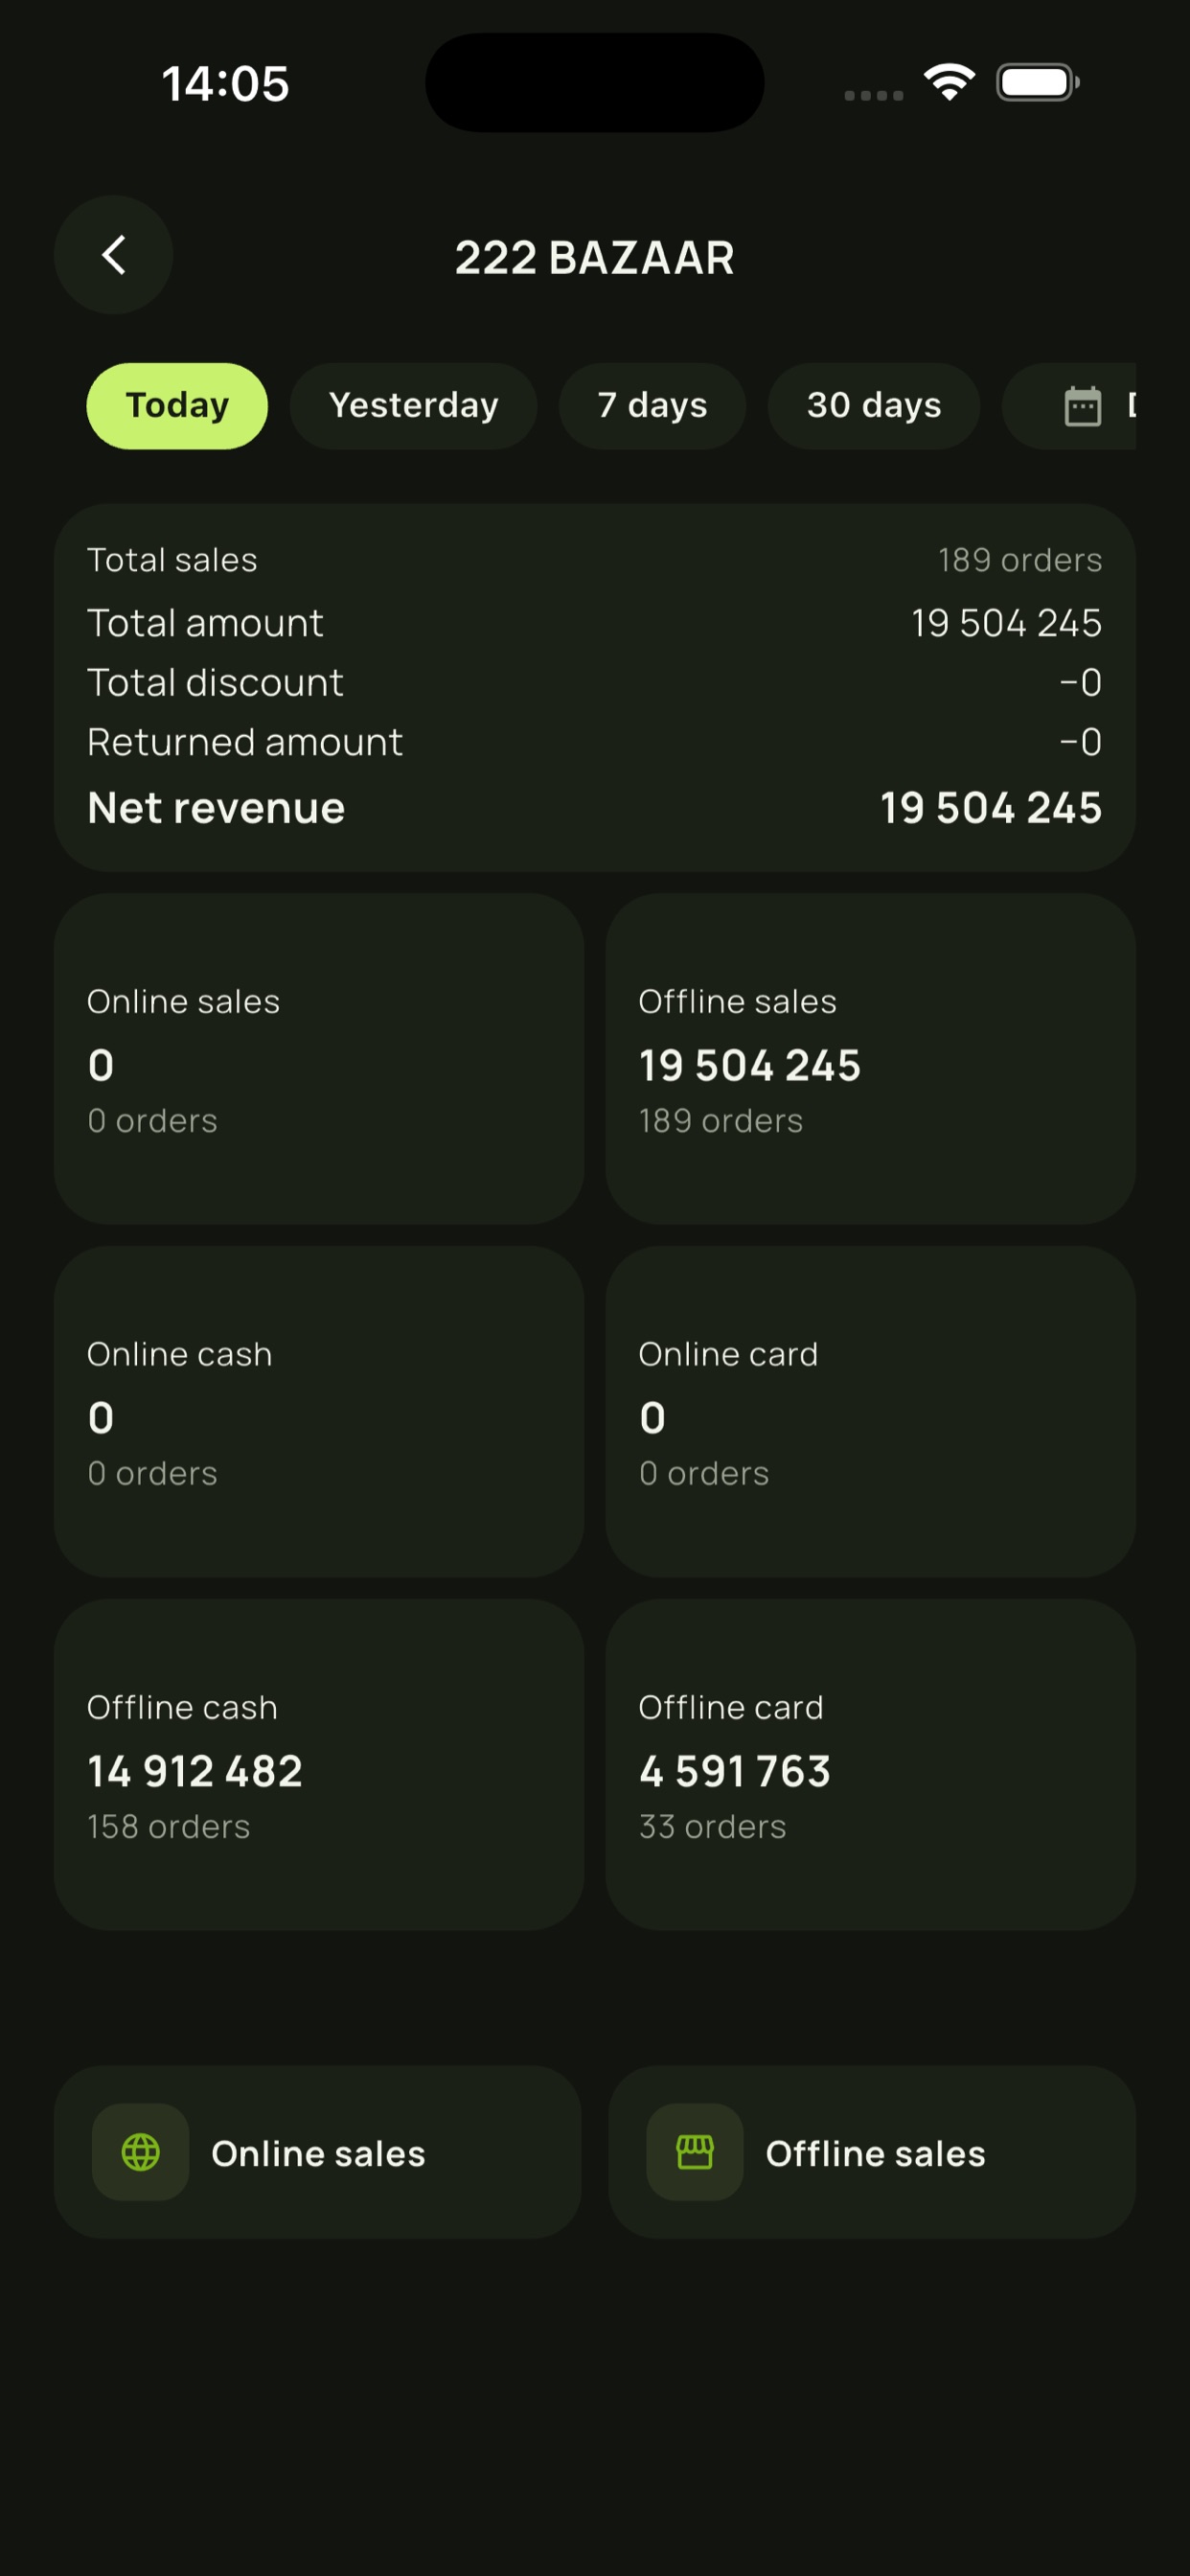Tap the Total amount row label

pos(205,623)
